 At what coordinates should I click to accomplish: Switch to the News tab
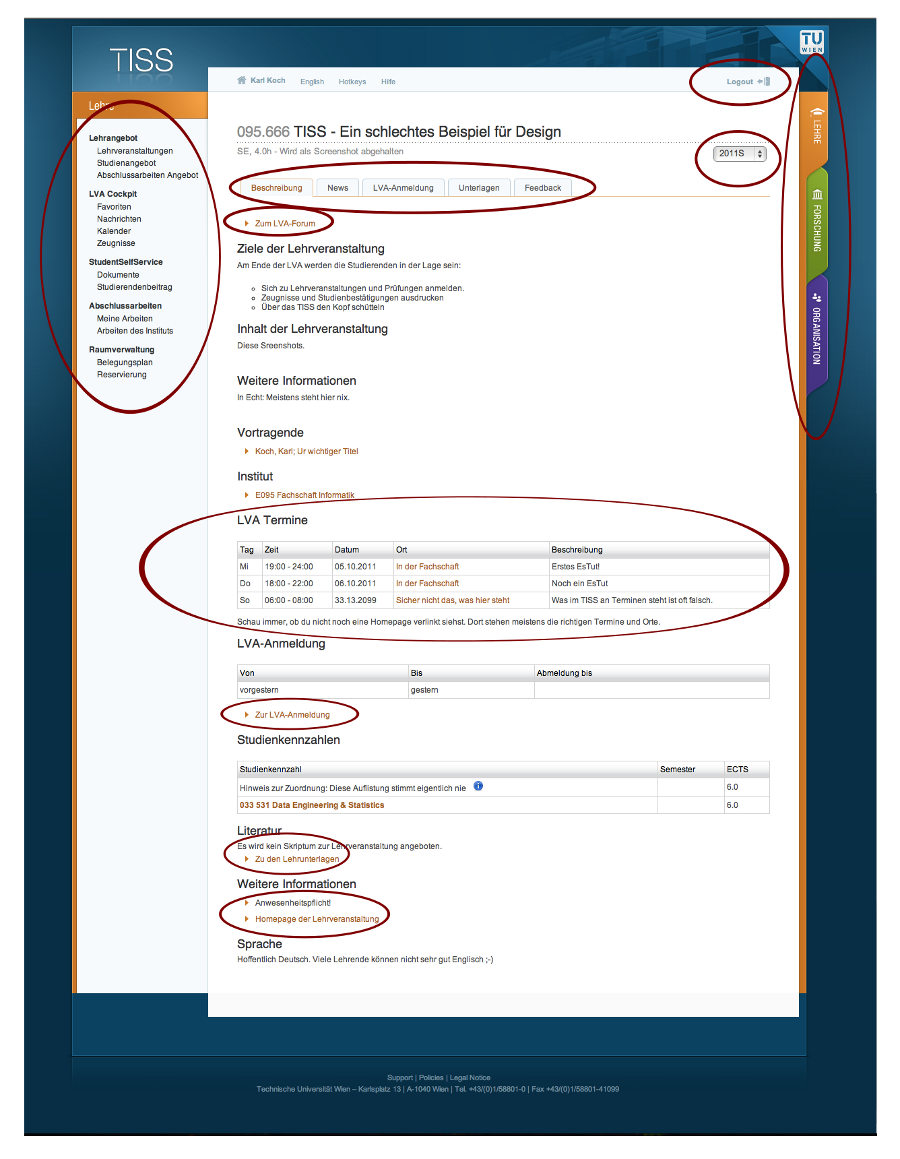338,188
